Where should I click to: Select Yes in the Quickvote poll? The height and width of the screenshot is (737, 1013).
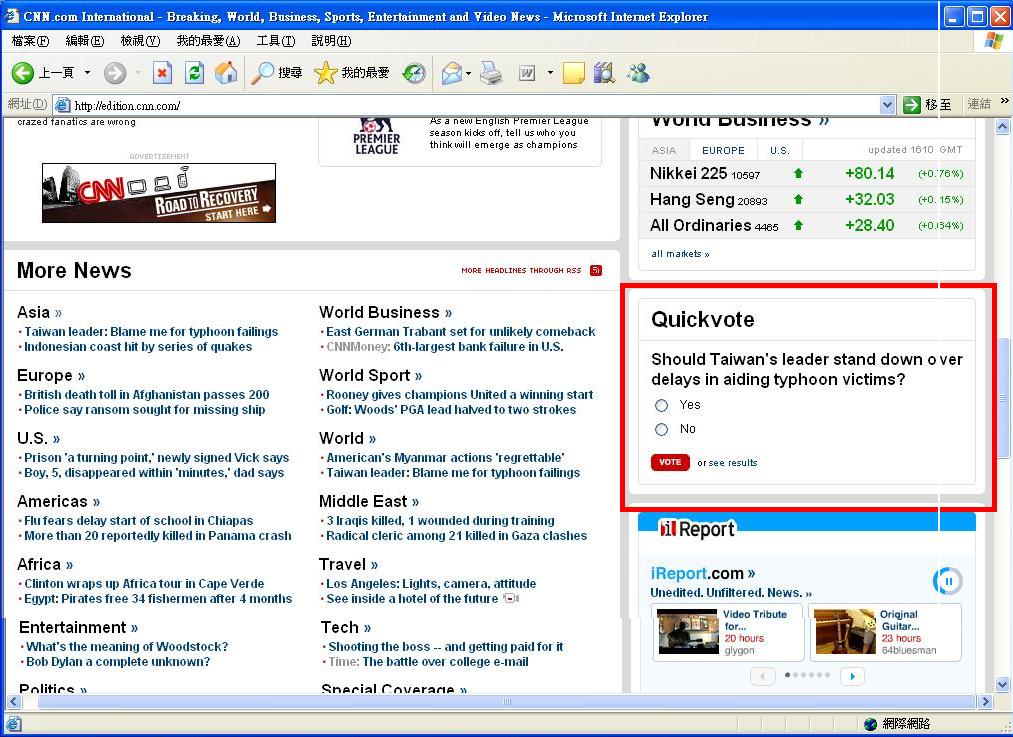coord(661,406)
